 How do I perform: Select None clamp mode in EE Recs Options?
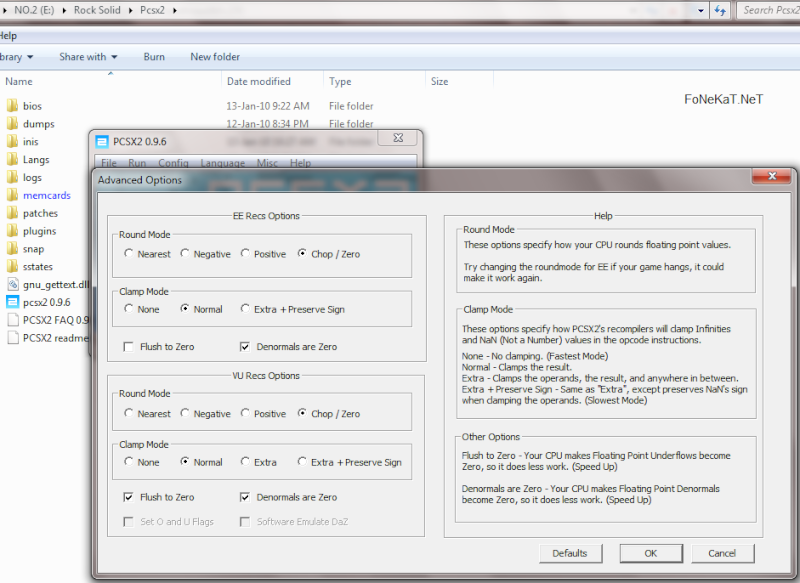129,308
